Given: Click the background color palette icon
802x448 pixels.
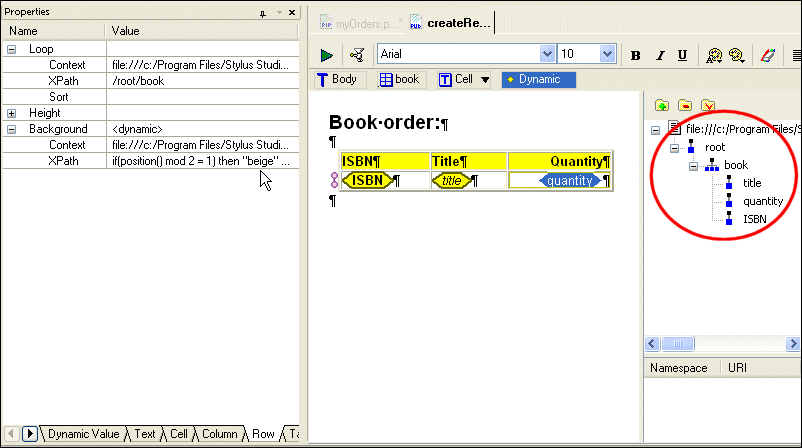Looking at the screenshot, I should (x=737, y=55).
